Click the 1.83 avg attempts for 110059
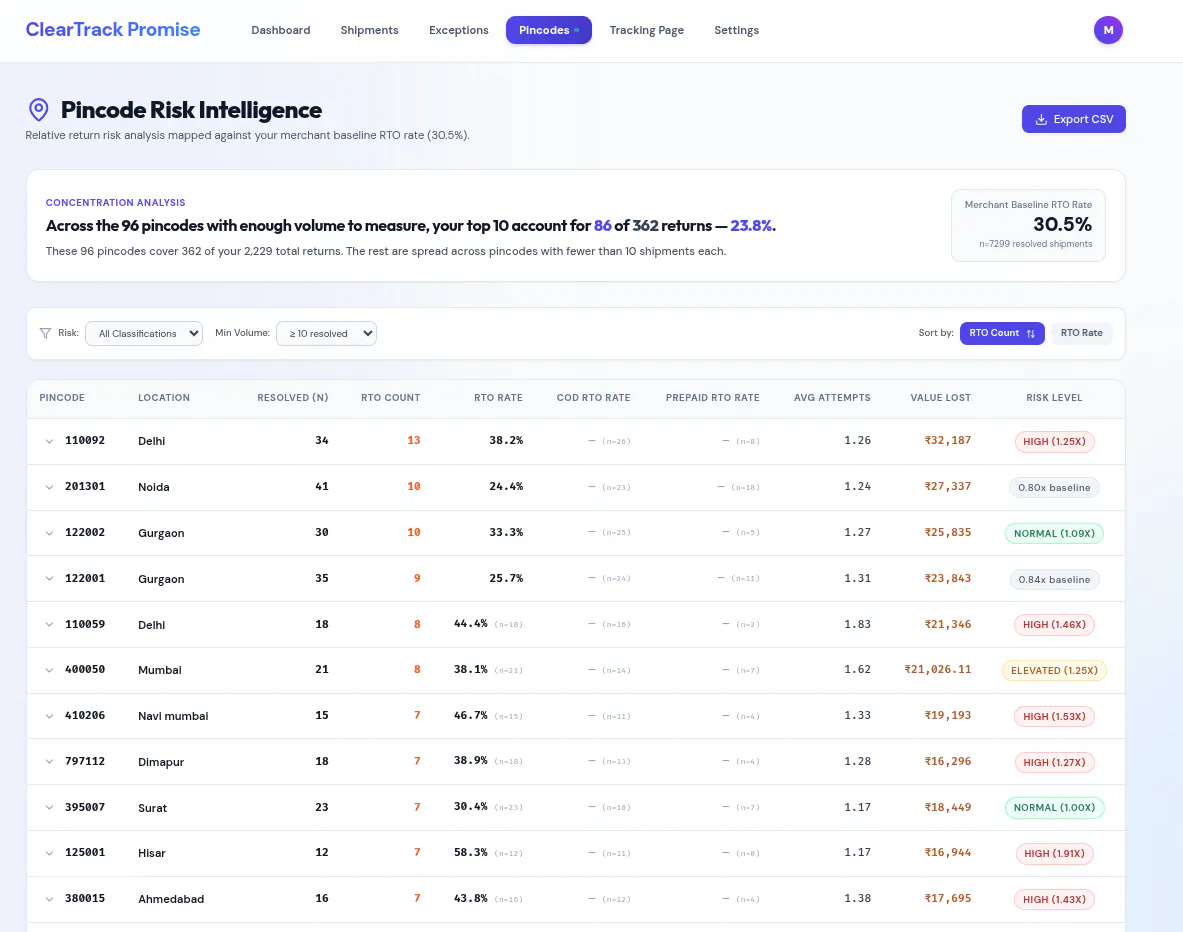 point(857,624)
